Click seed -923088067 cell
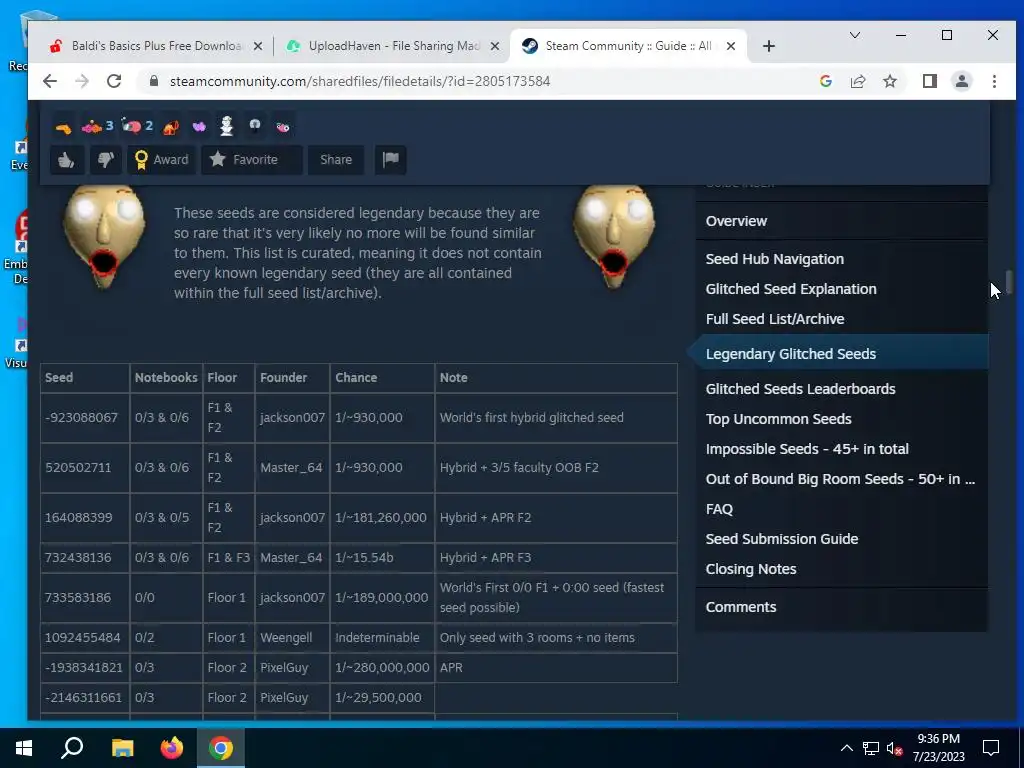 pyautogui.click(x=85, y=418)
